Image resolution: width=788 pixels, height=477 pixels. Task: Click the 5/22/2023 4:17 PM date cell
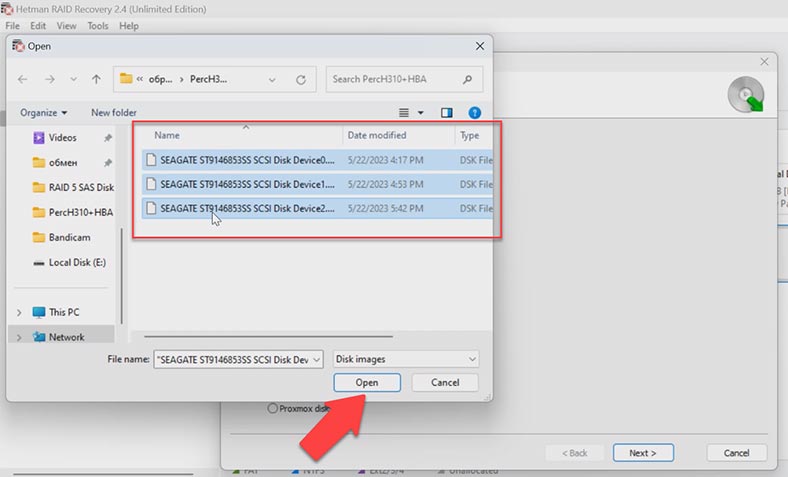[x=385, y=160]
